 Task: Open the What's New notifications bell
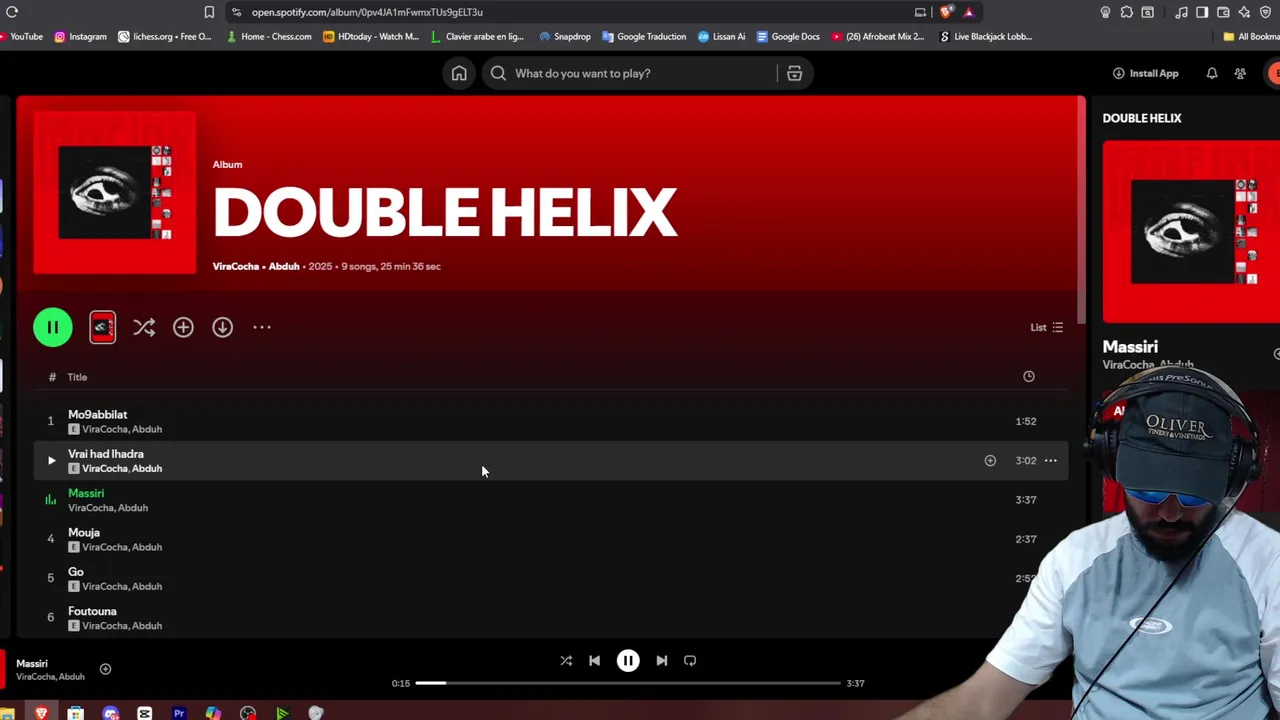pos(1211,73)
